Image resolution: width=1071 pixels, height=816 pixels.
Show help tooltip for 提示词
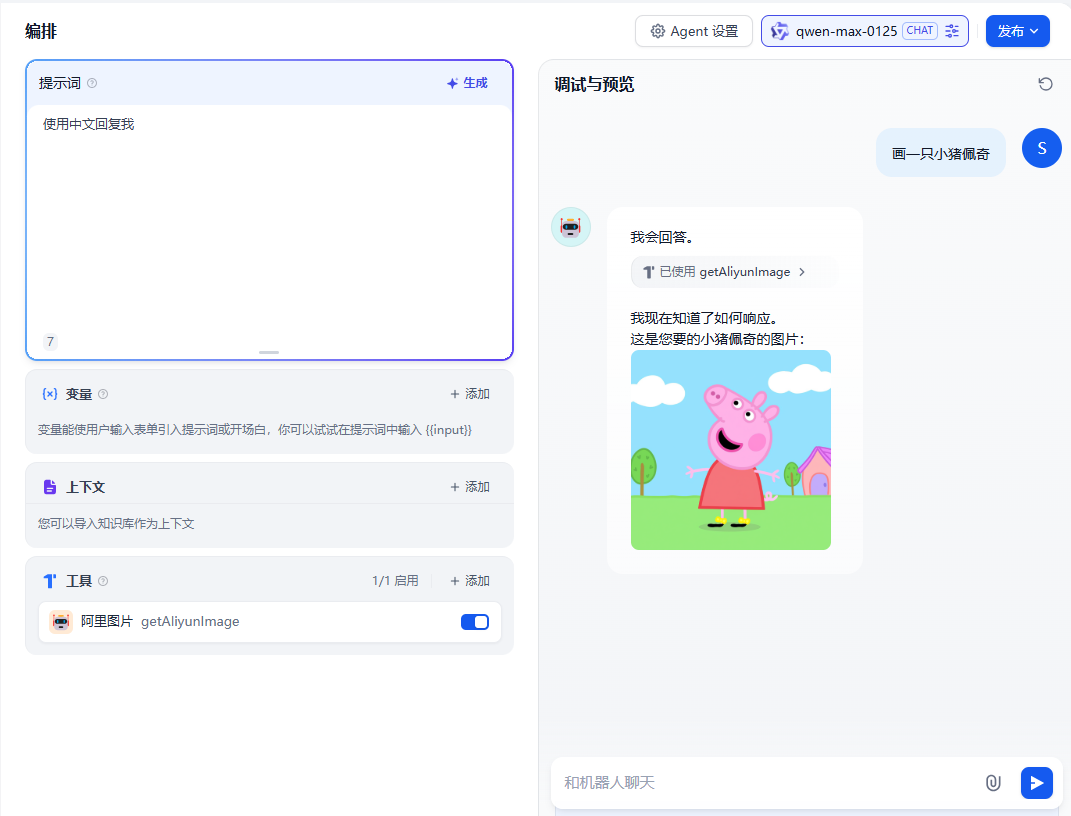[92, 83]
